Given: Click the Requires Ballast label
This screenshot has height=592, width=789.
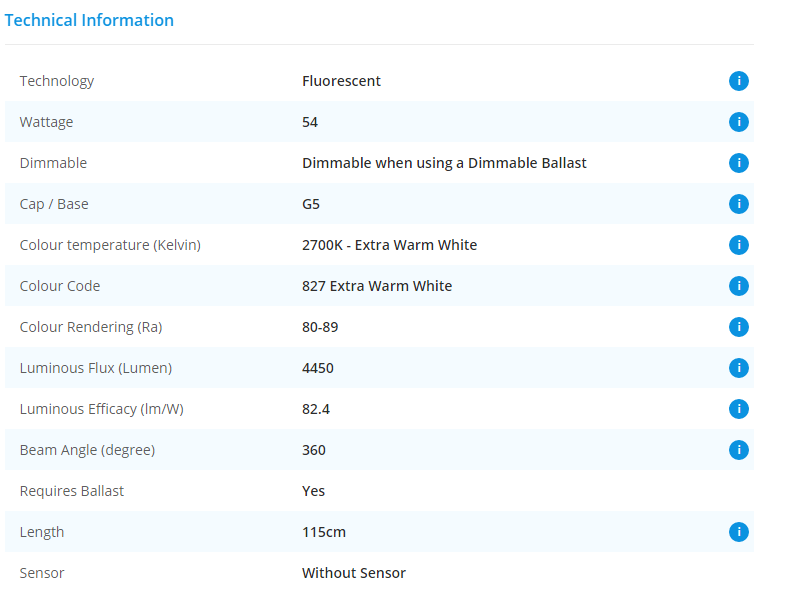Looking at the screenshot, I should 72,491.
